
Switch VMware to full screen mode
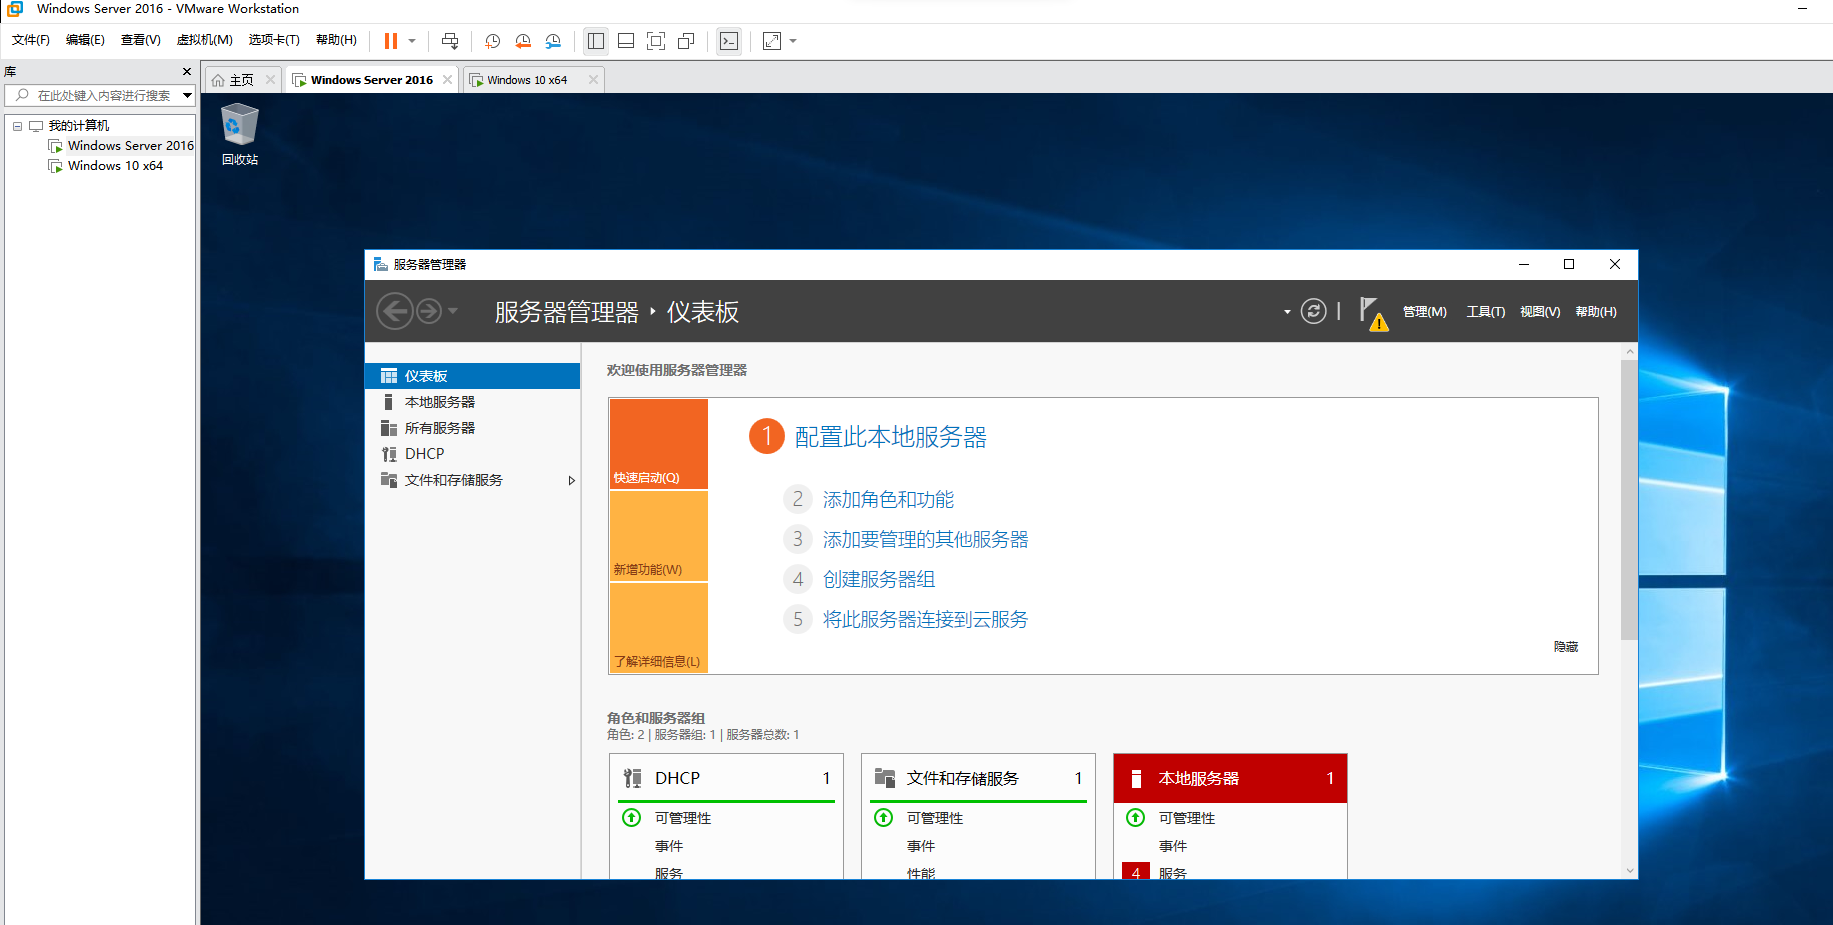[x=656, y=41]
